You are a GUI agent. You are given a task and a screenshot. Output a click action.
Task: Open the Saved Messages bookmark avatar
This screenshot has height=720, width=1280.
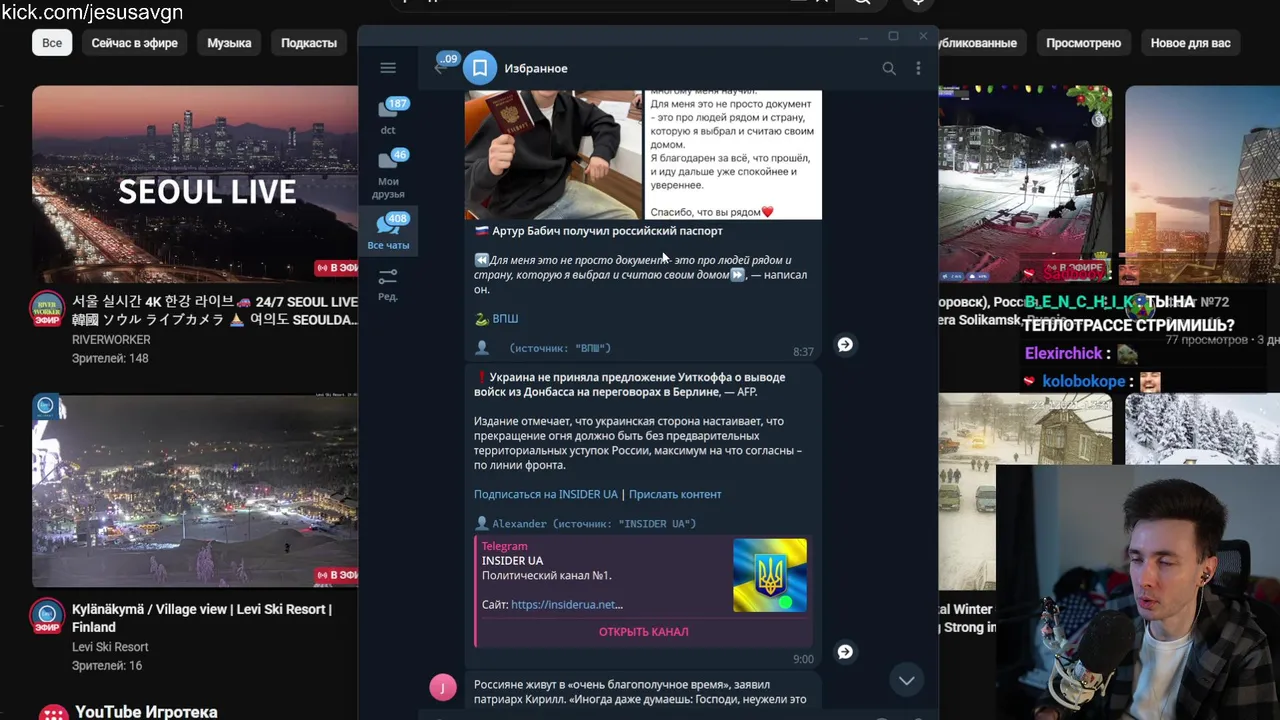coord(480,68)
